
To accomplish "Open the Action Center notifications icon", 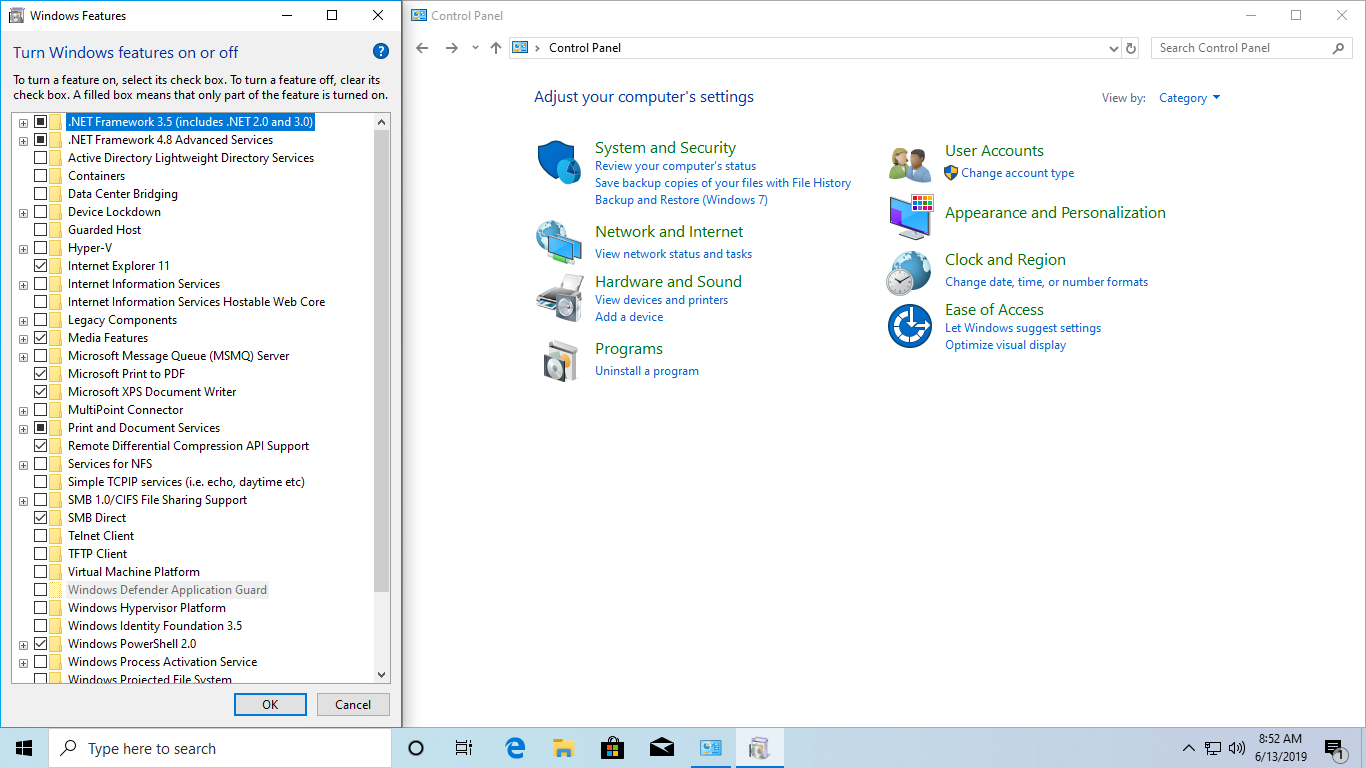I will pos(1334,748).
